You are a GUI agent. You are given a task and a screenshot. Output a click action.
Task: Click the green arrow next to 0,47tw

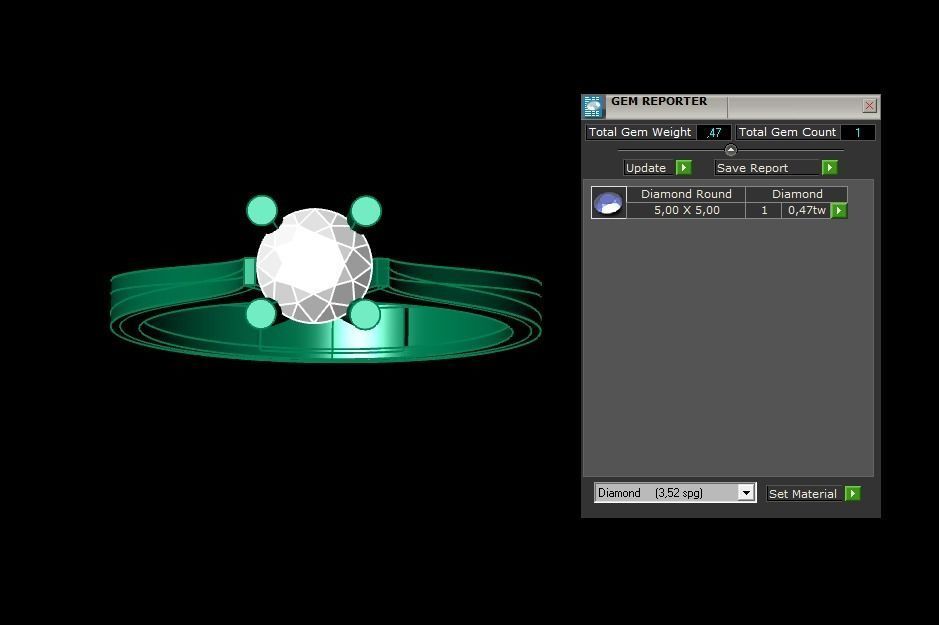(x=839, y=210)
